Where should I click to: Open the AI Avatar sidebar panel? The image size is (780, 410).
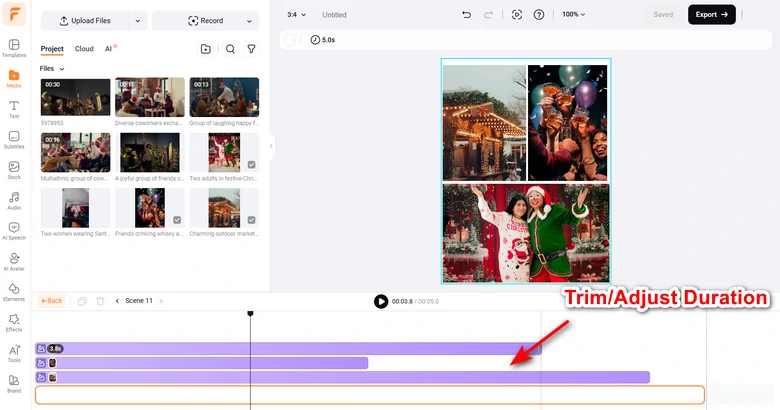click(14, 262)
